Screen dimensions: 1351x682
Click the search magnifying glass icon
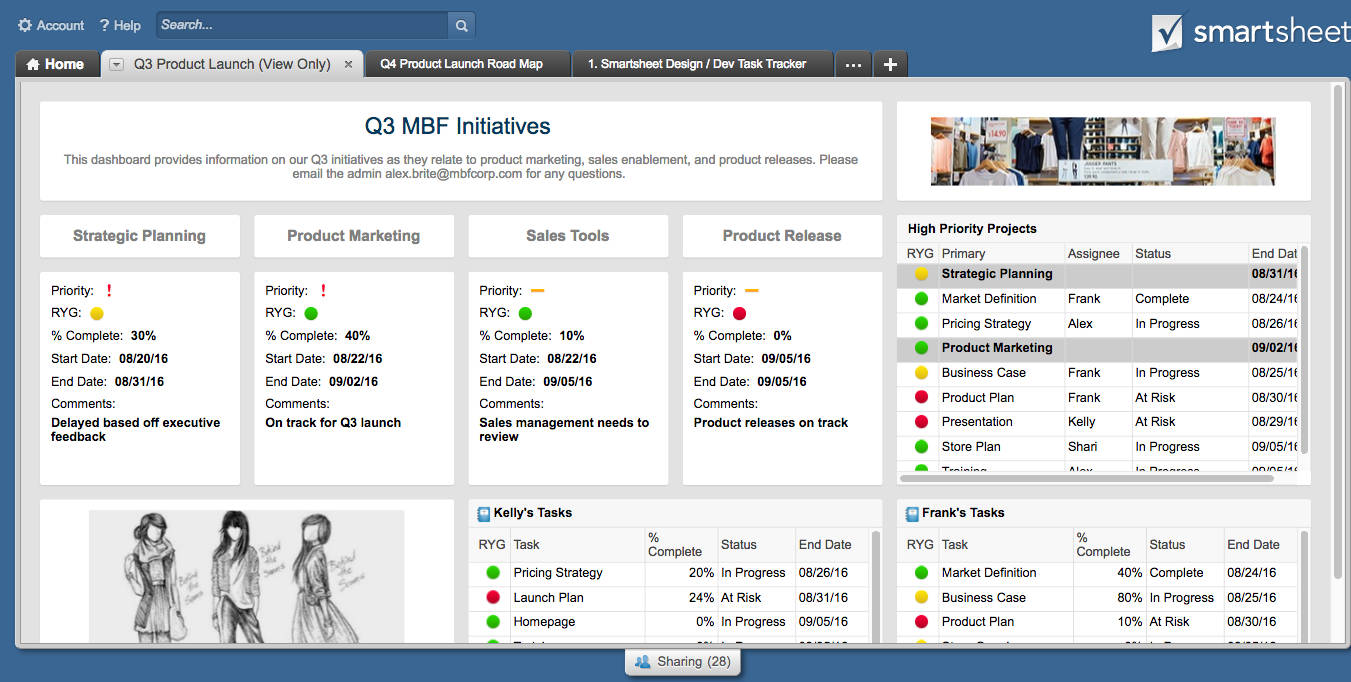click(460, 25)
